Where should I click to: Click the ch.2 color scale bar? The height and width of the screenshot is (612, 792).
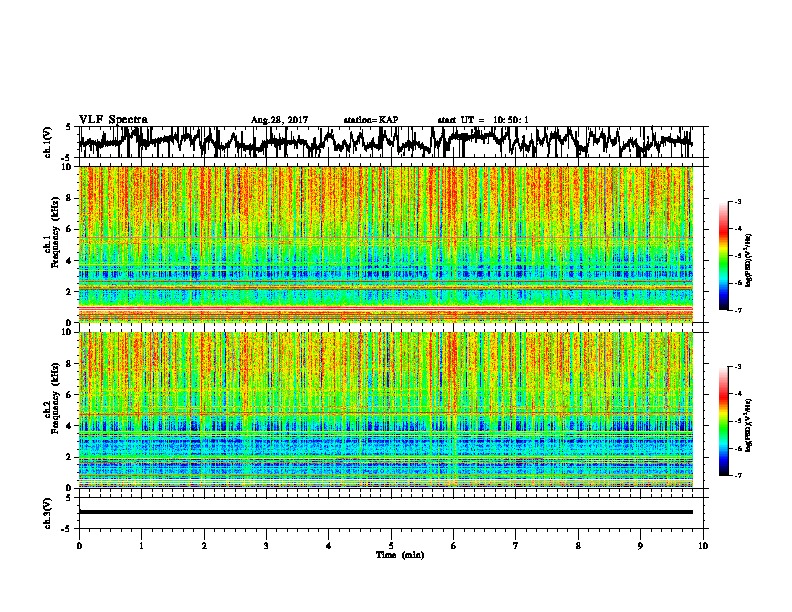tap(723, 421)
